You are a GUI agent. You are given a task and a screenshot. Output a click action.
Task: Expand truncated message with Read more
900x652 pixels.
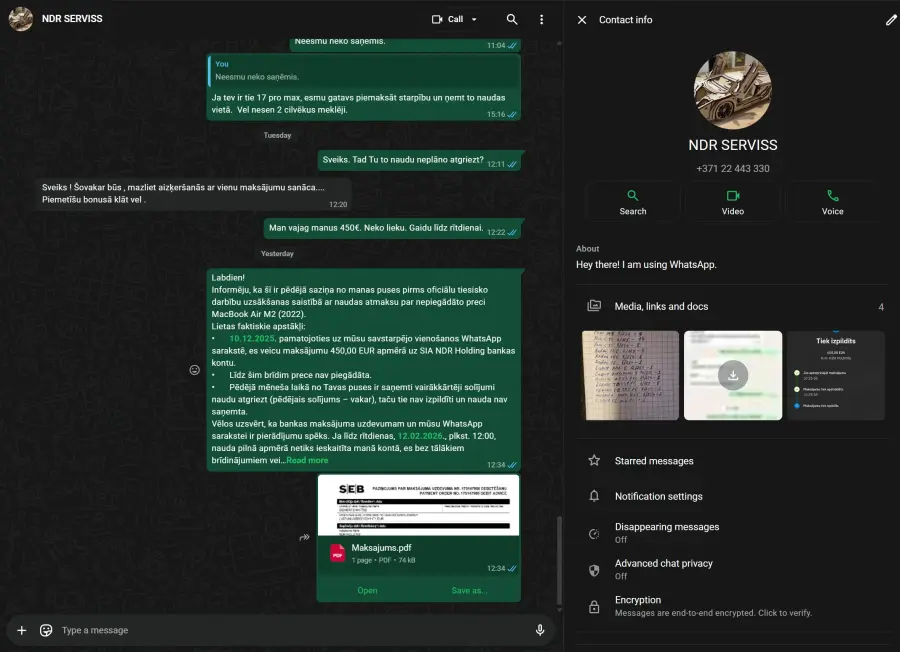coord(307,460)
